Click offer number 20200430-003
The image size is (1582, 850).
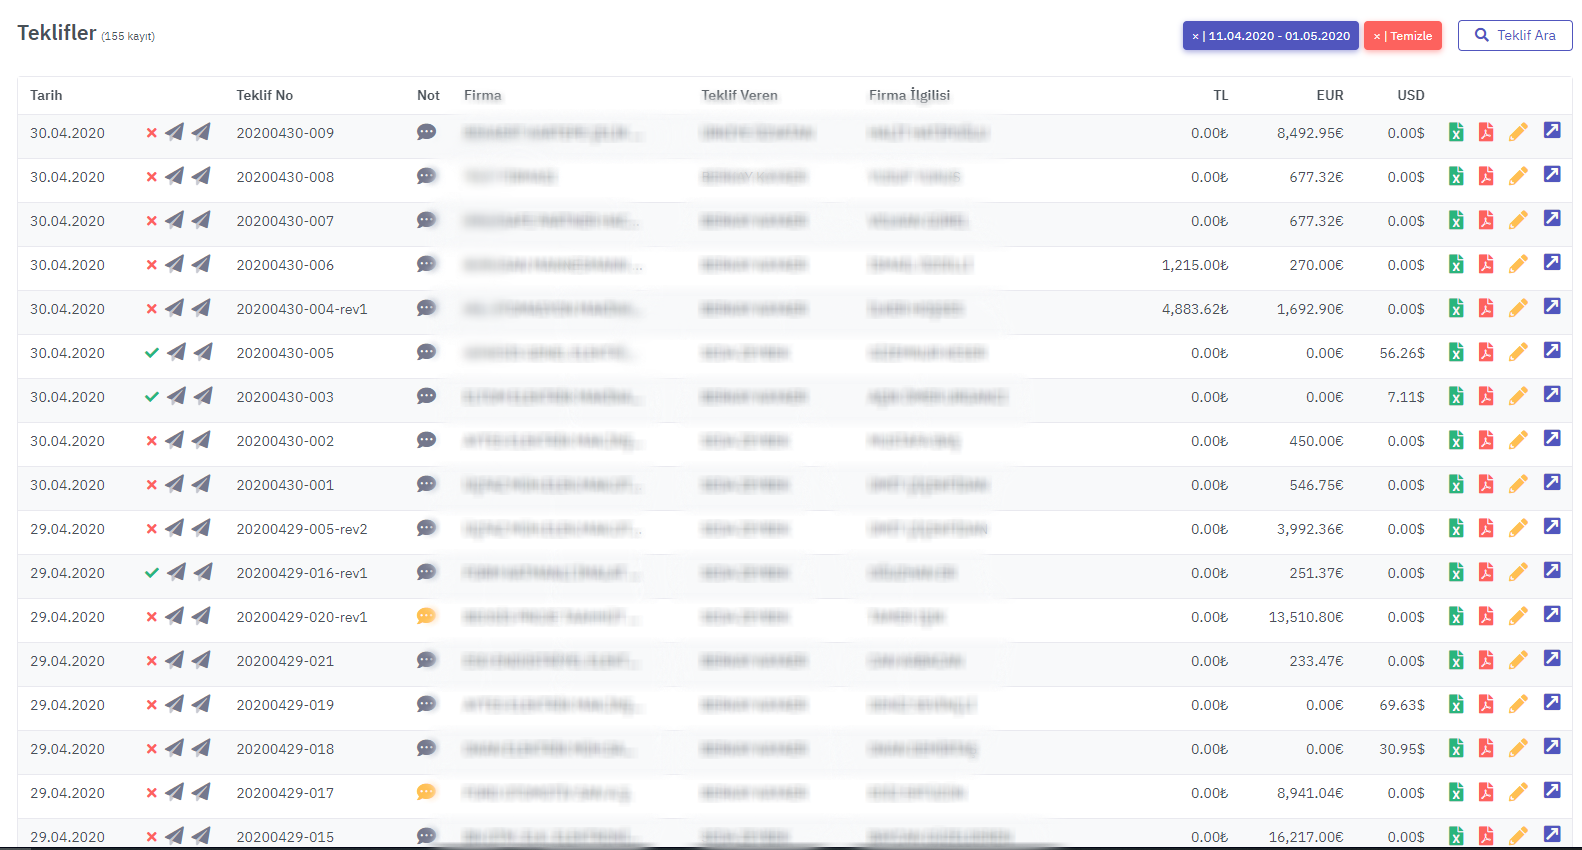[x=285, y=397]
